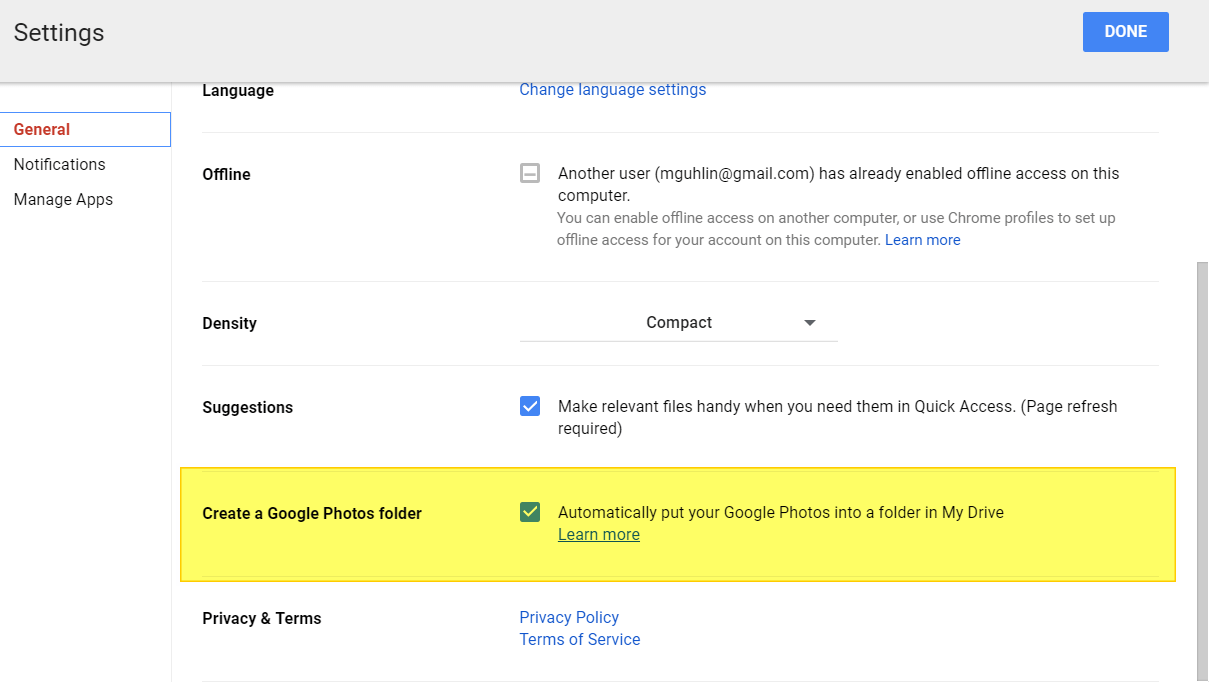This screenshot has width=1209, height=682.
Task: Click the Settings dialog title
Action: click(x=59, y=33)
